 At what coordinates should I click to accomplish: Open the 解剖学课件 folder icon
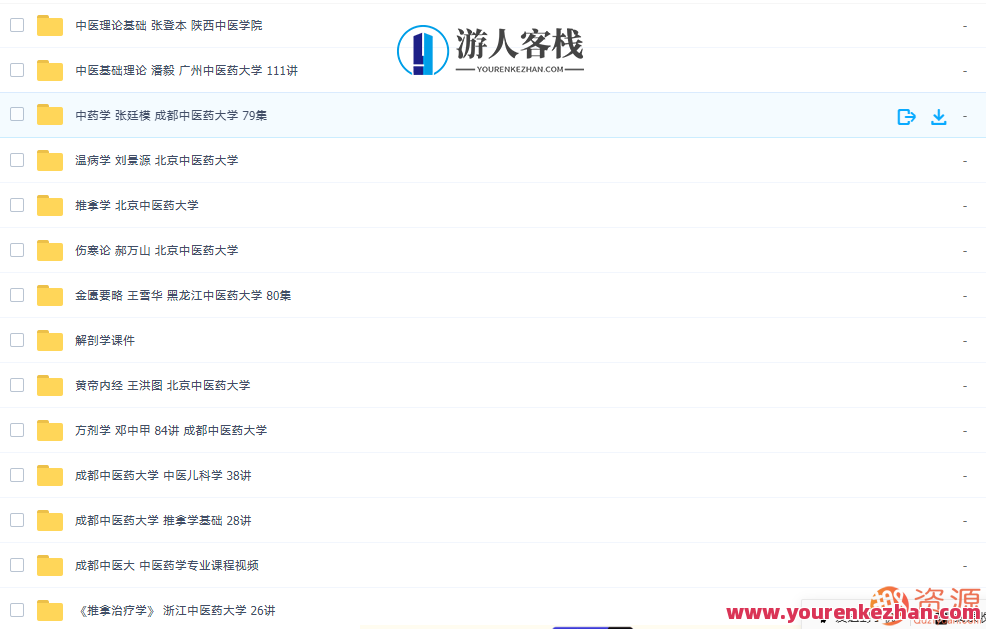coord(49,339)
